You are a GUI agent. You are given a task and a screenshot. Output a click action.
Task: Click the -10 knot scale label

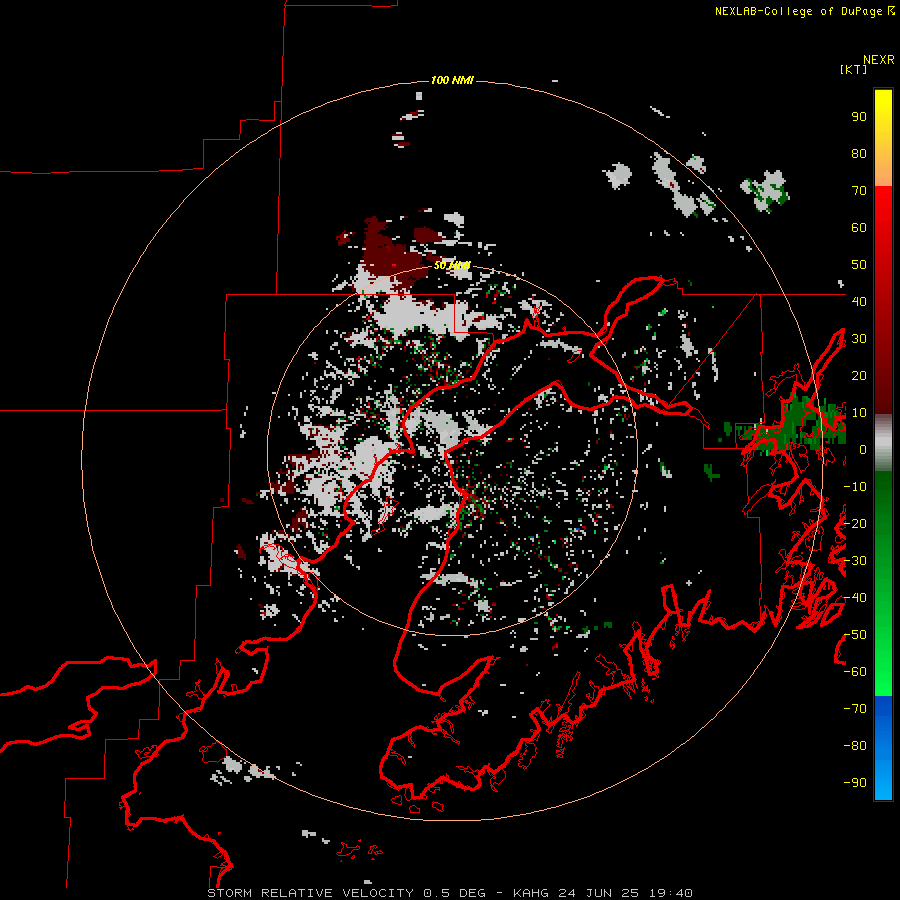point(855,487)
